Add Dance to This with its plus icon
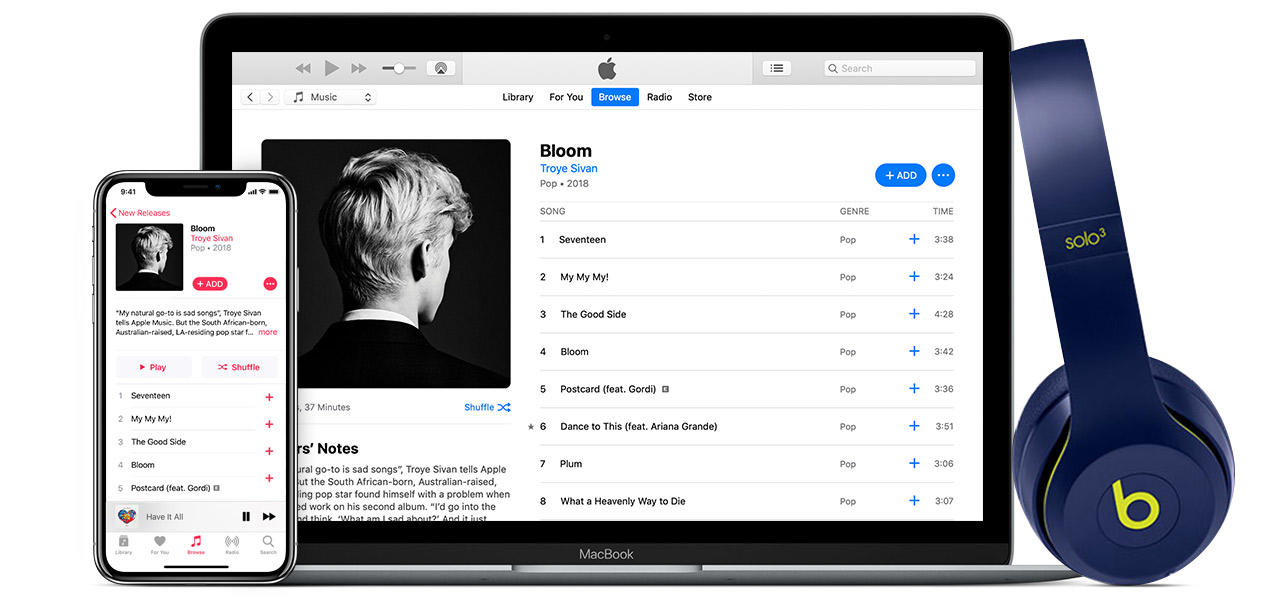Viewport: 1280px width, 600px height. click(x=914, y=426)
